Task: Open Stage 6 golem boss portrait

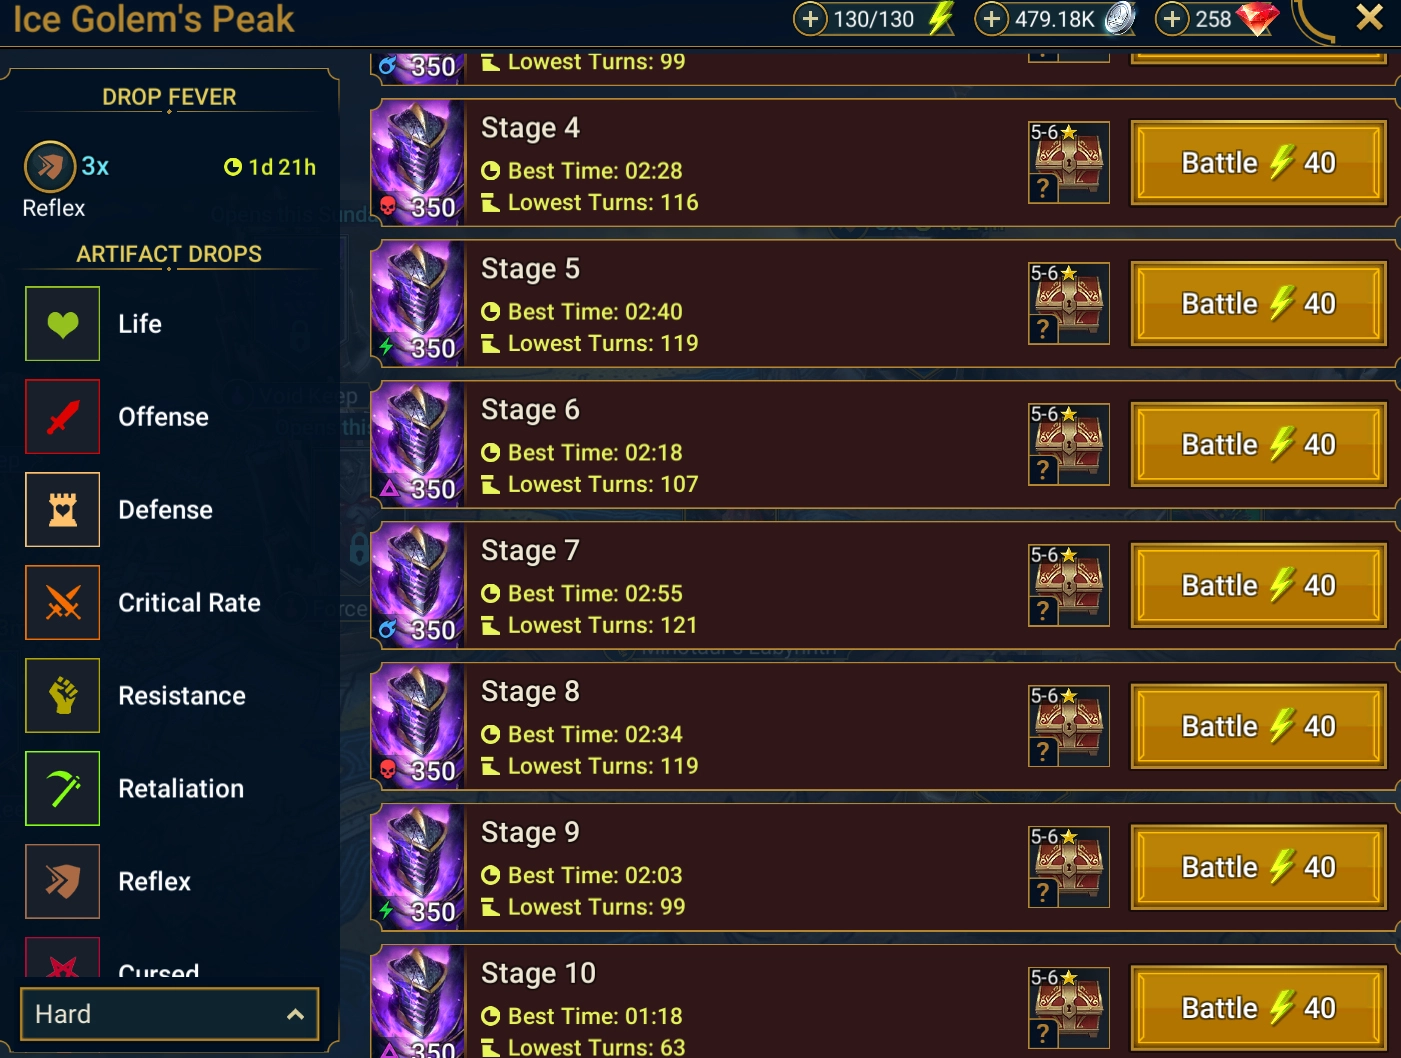Action: coord(418,444)
